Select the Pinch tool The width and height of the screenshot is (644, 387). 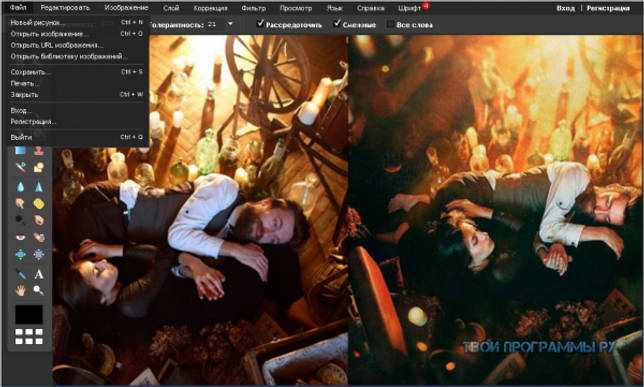point(39,254)
